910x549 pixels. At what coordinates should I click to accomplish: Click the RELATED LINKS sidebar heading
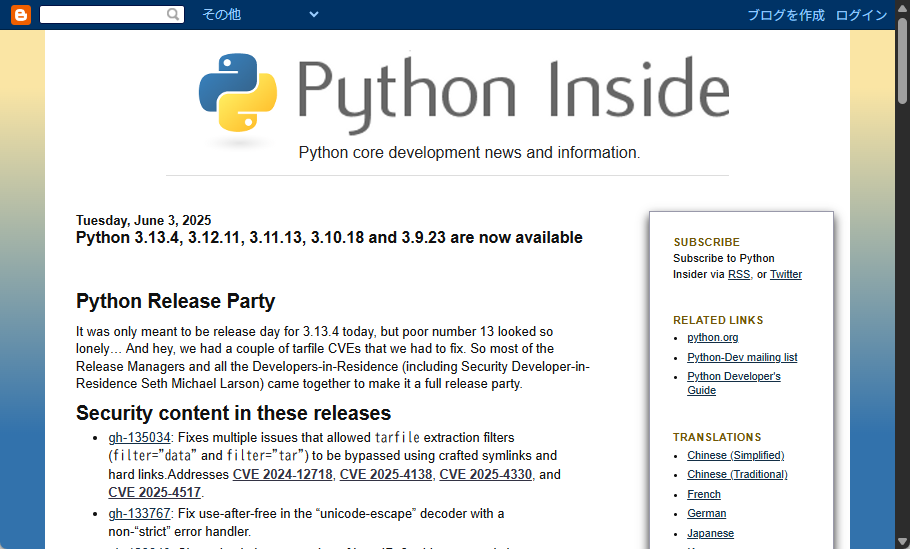pos(718,320)
